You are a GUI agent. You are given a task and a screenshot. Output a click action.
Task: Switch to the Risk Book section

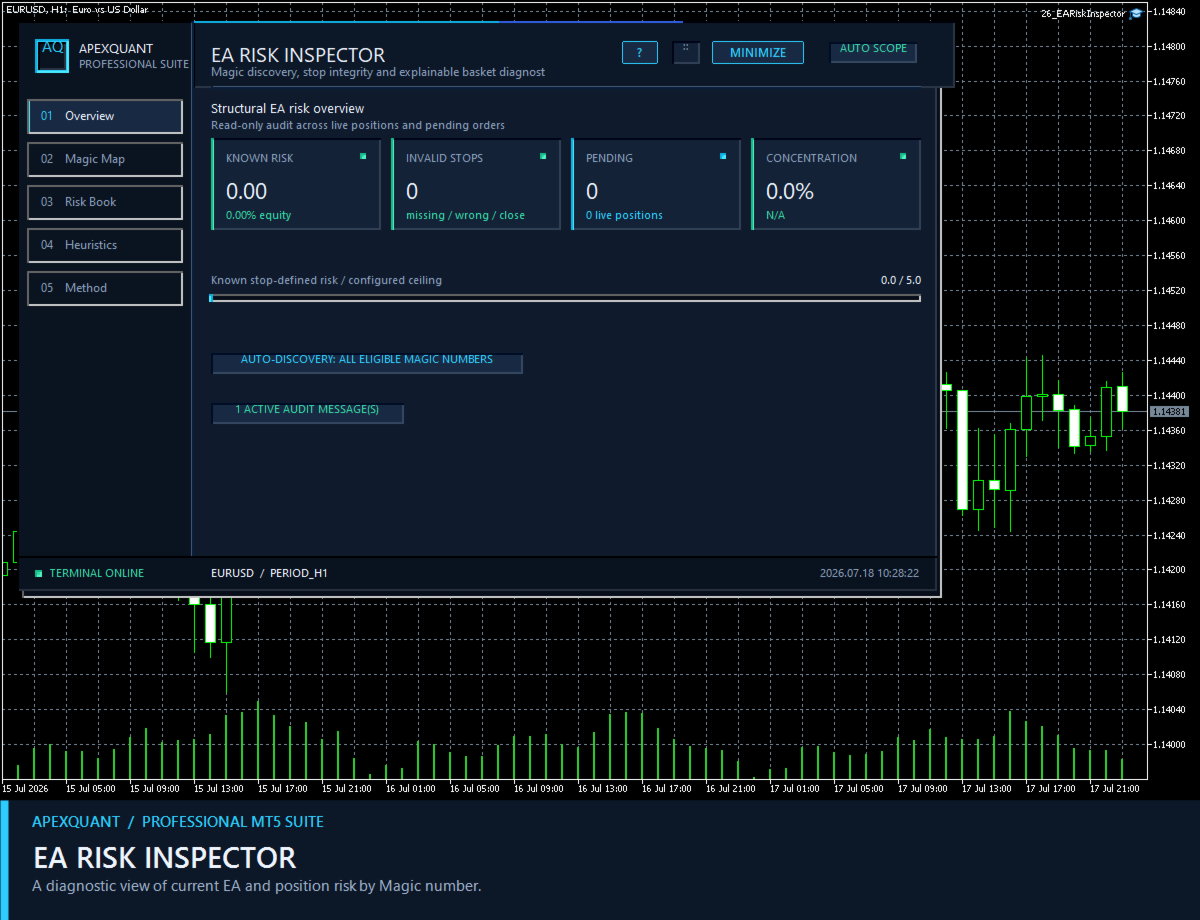click(105, 202)
